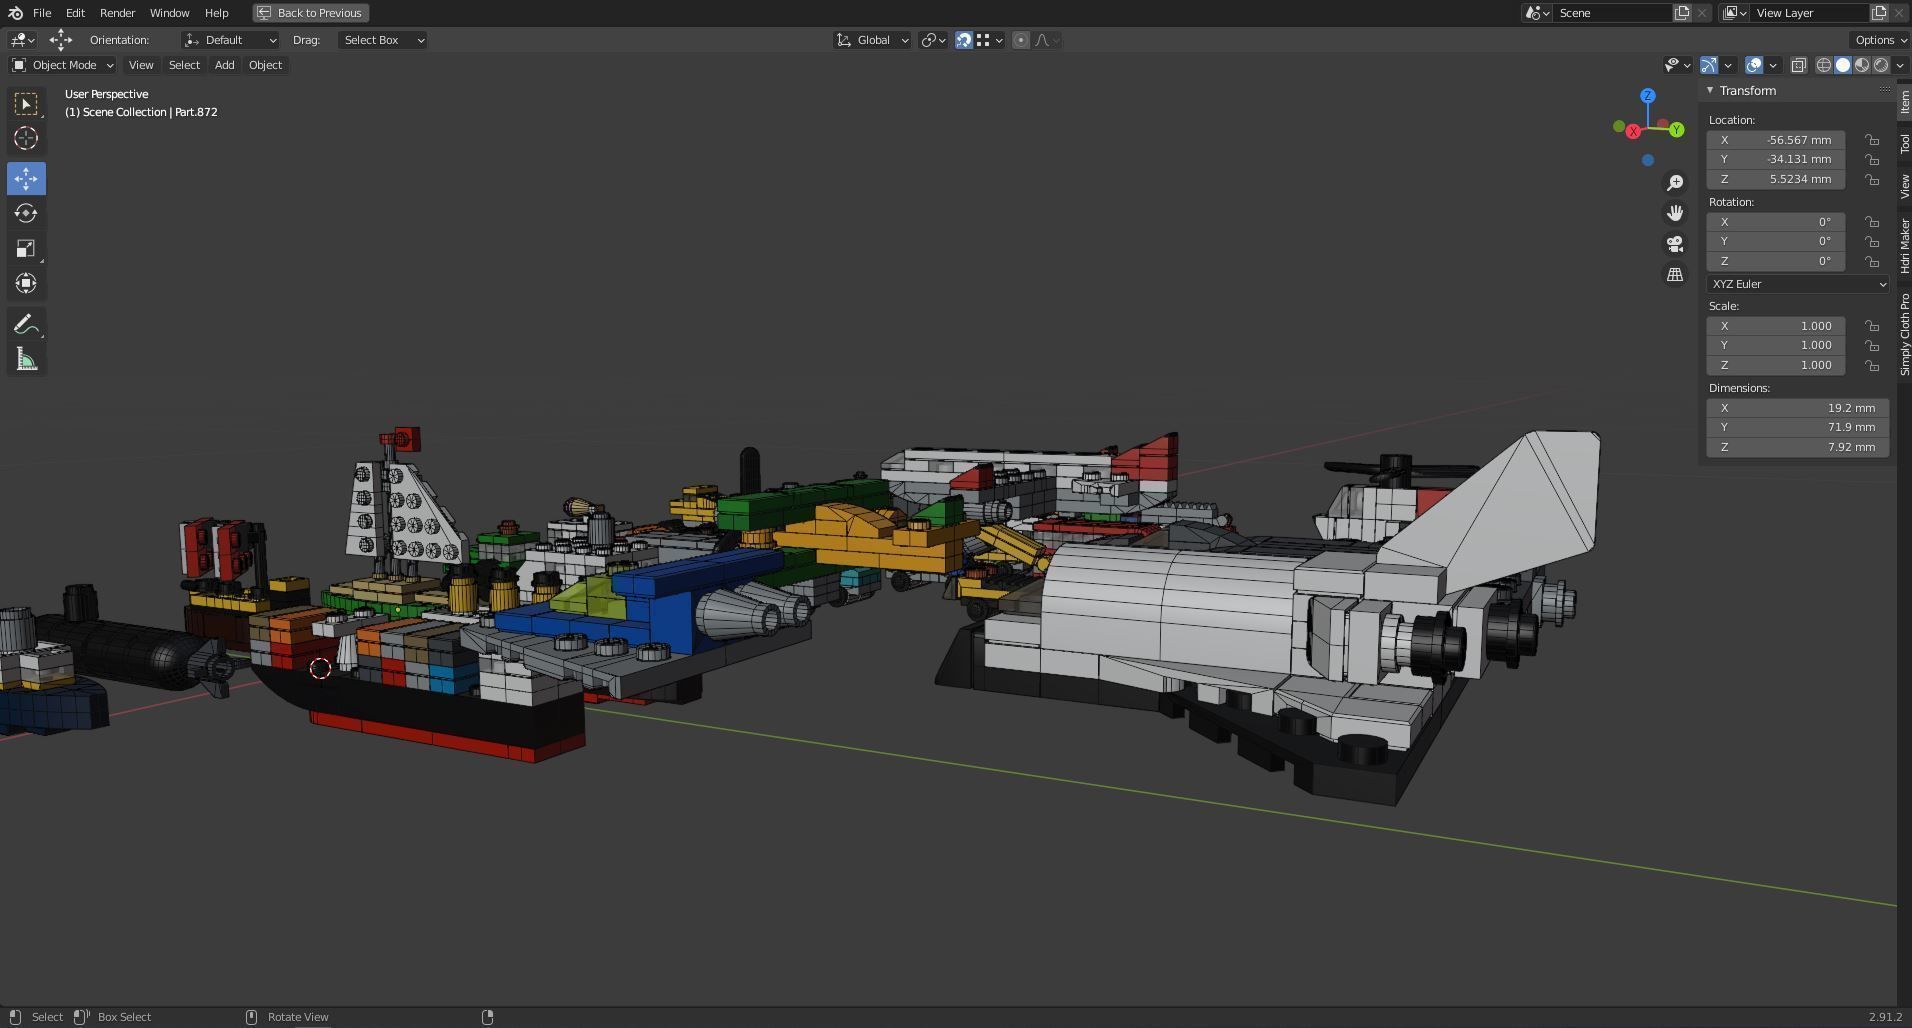
Task: Open the viewport View menu
Action: tap(141, 65)
